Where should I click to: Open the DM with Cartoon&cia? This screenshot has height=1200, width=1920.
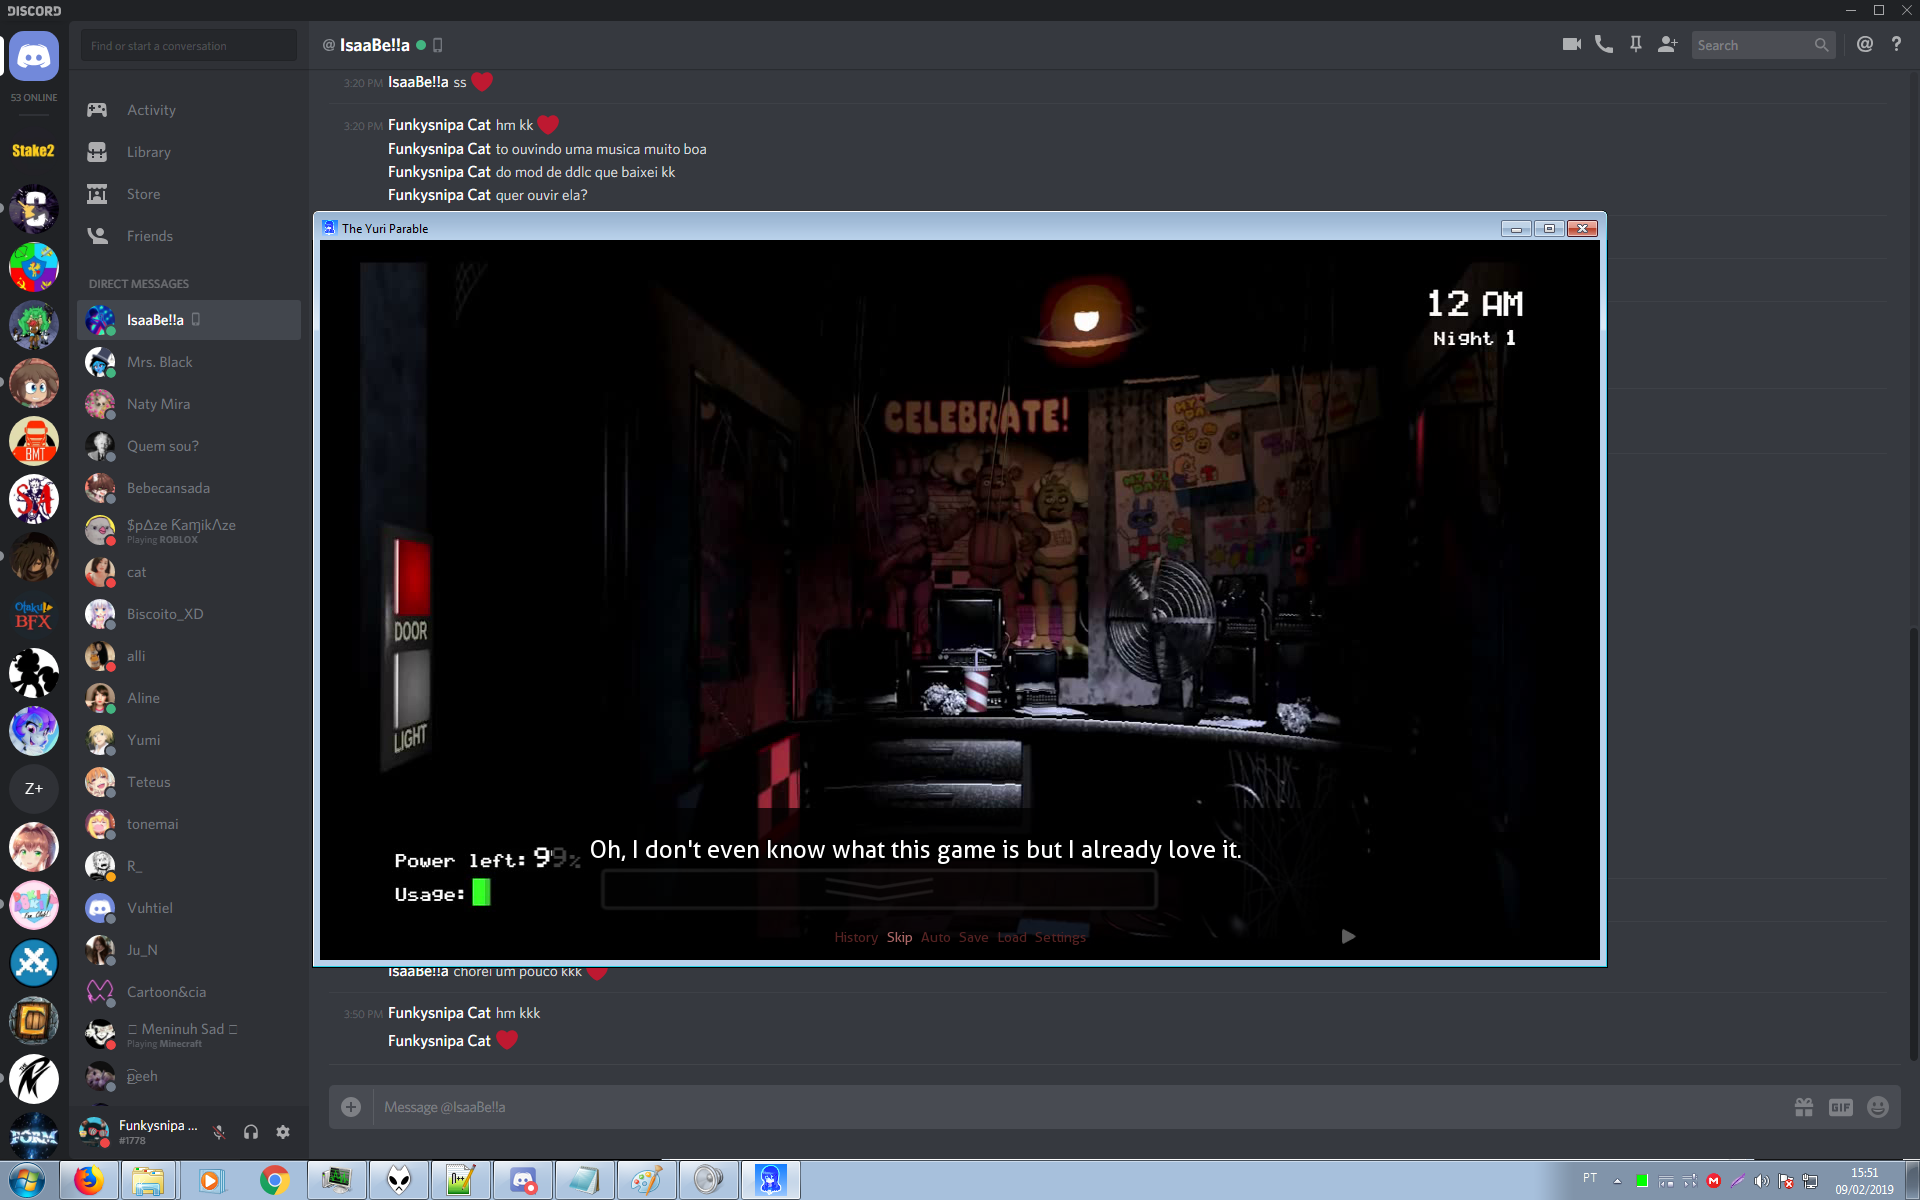[189, 992]
